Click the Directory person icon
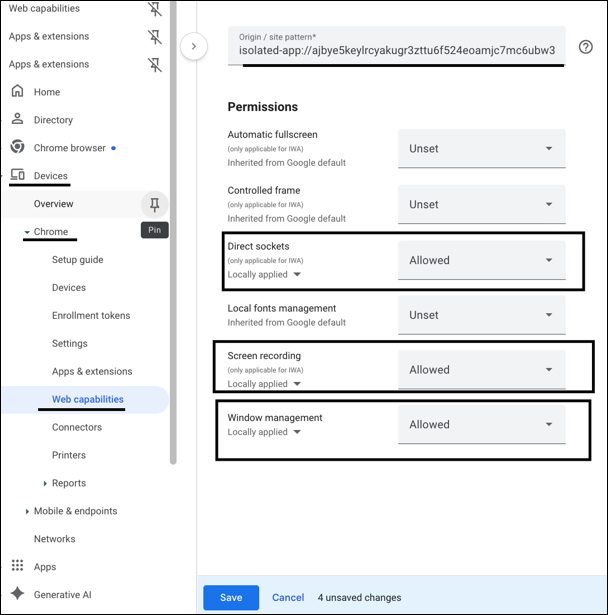608x615 pixels. tap(17, 120)
